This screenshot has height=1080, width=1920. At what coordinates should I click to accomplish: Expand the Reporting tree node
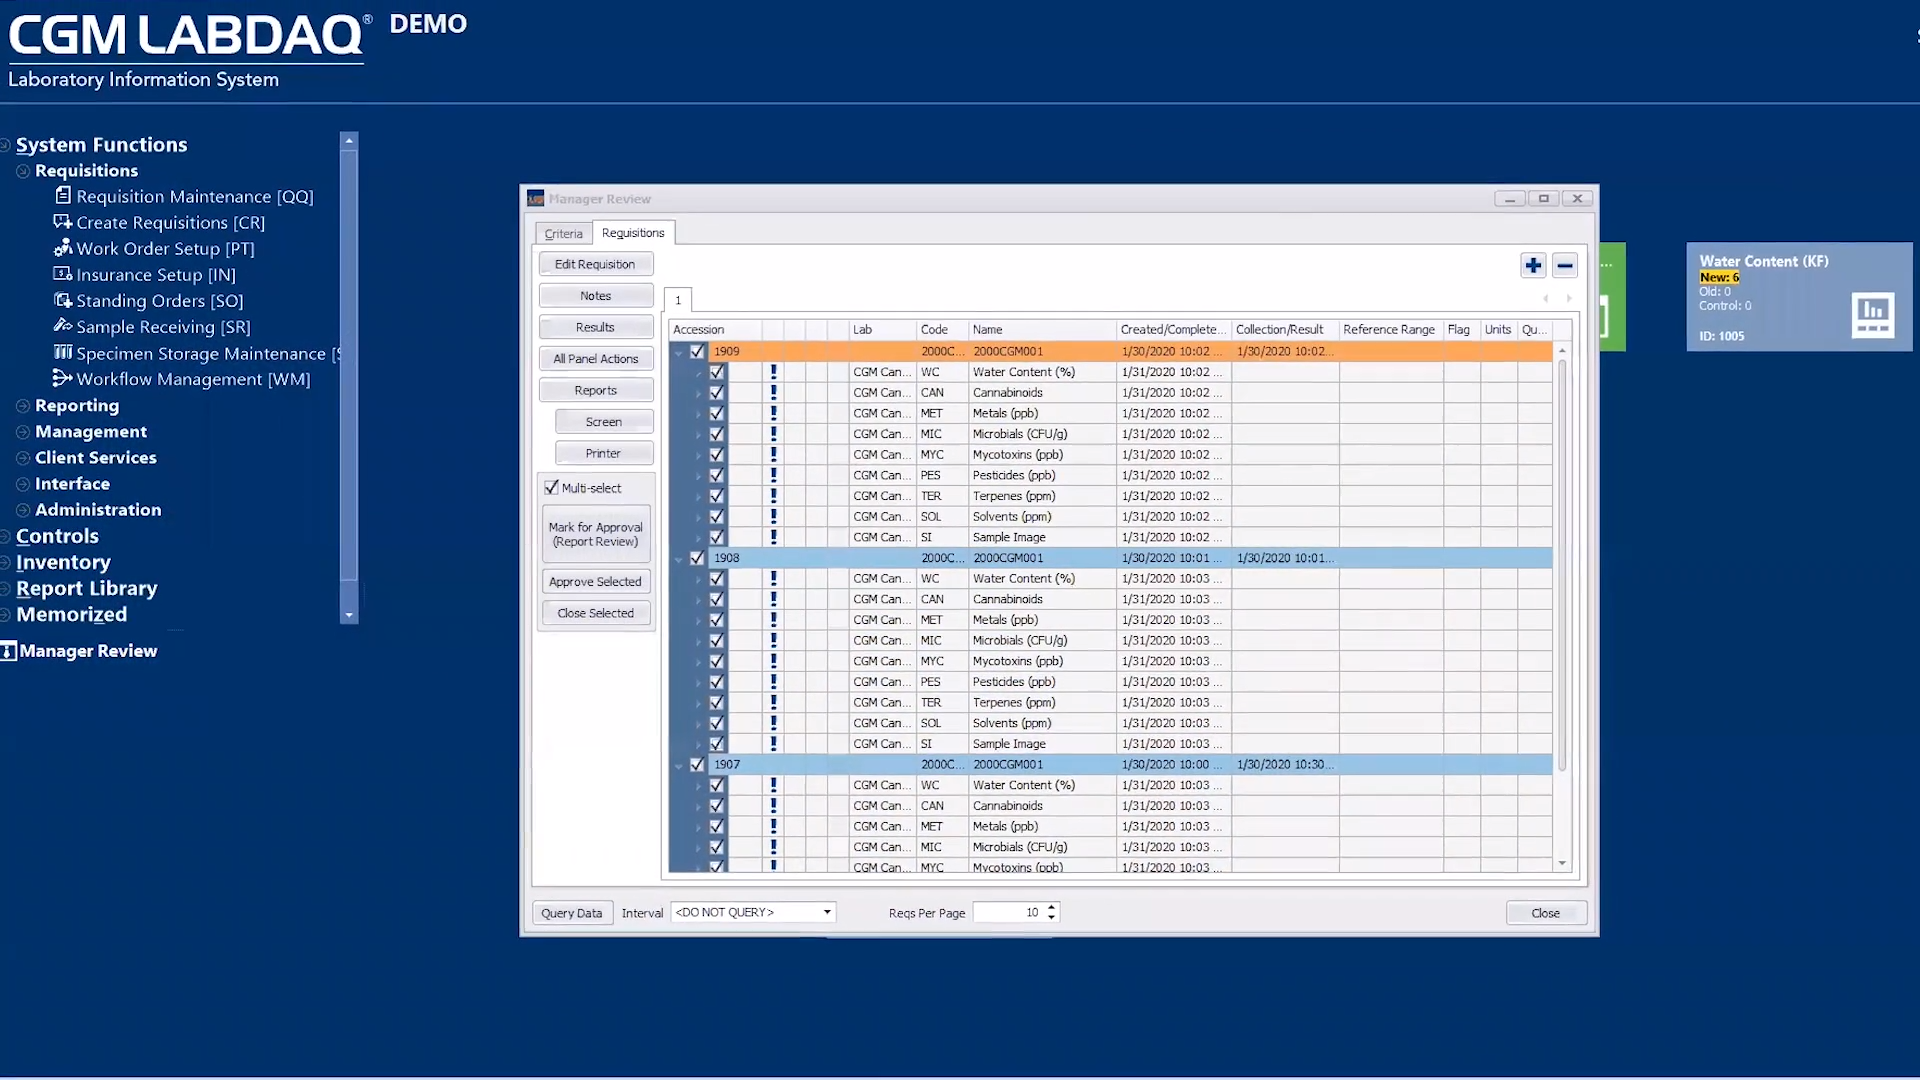click(x=23, y=405)
